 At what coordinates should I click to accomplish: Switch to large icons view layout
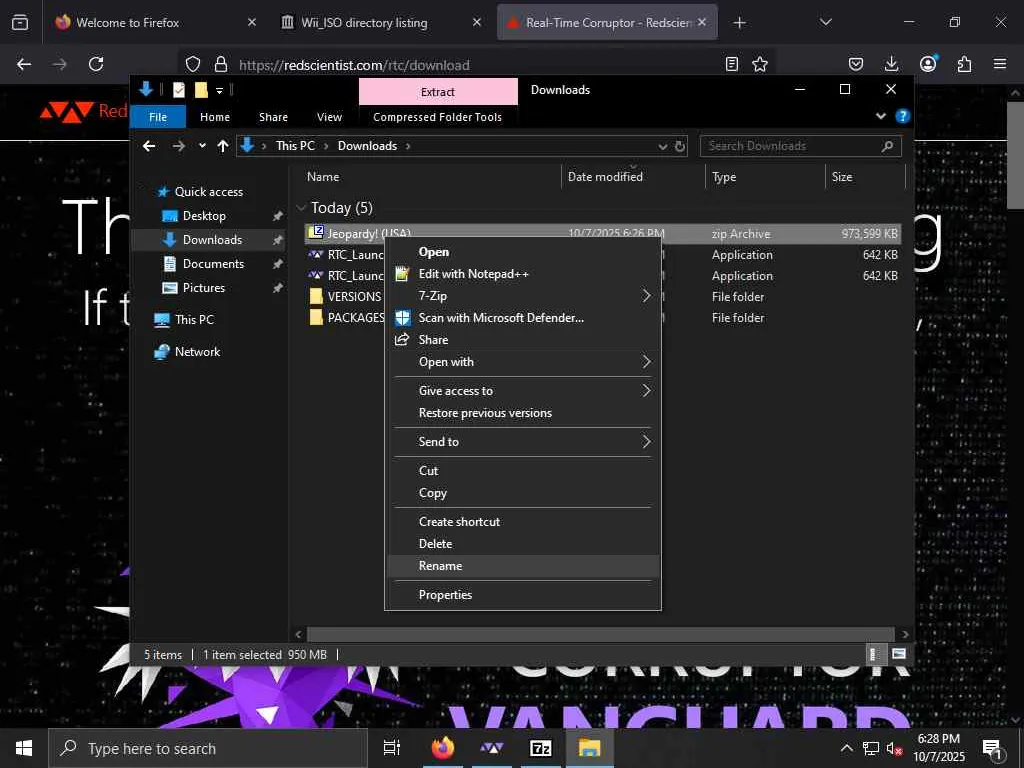pyautogui.click(x=899, y=654)
